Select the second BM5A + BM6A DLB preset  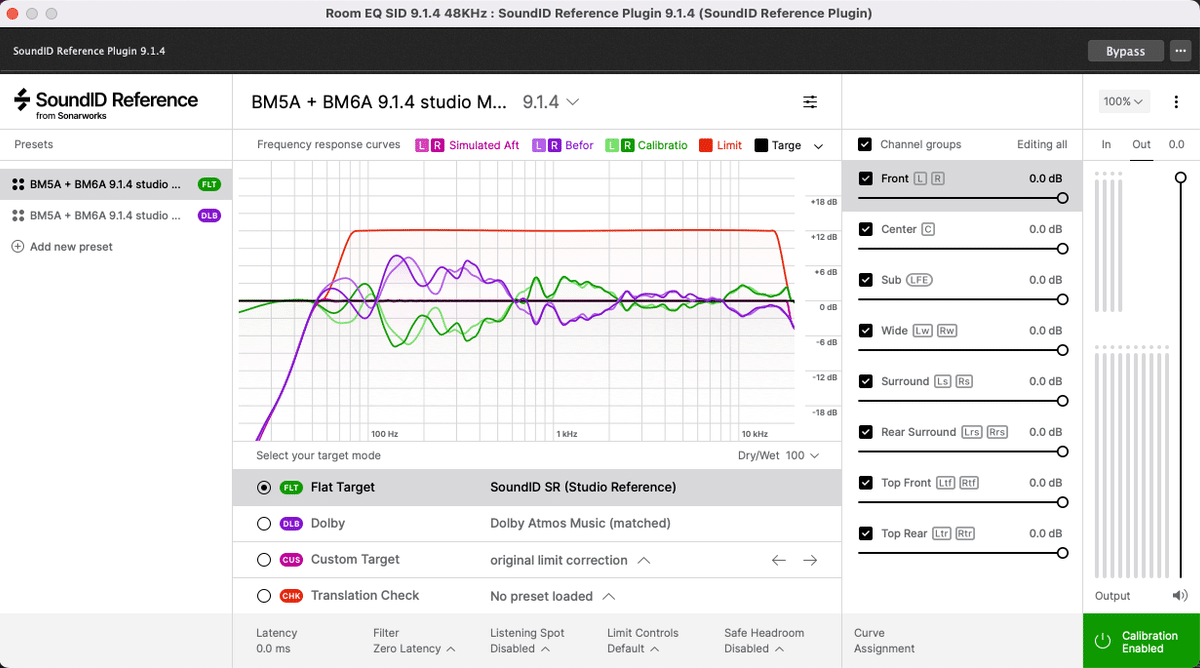click(116, 216)
